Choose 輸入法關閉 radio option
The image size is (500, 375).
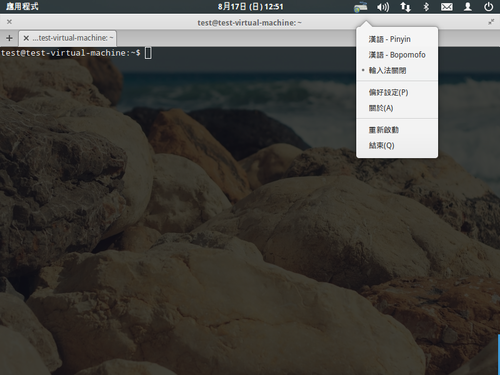[397, 70]
